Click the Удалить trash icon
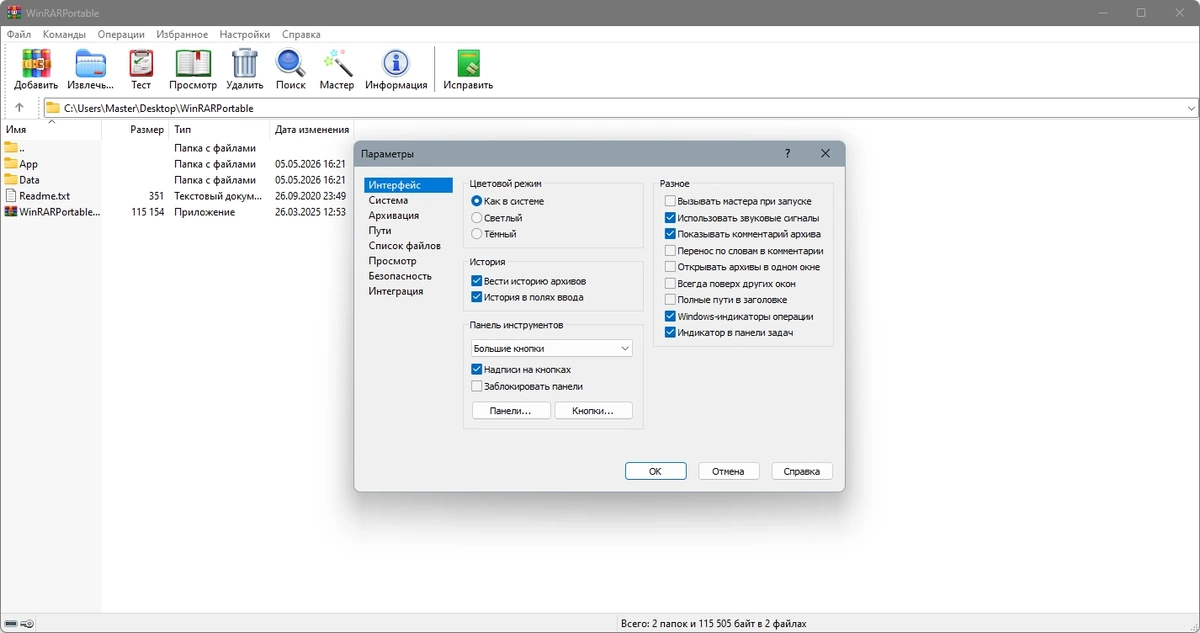This screenshot has width=1200, height=633. pyautogui.click(x=245, y=63)
